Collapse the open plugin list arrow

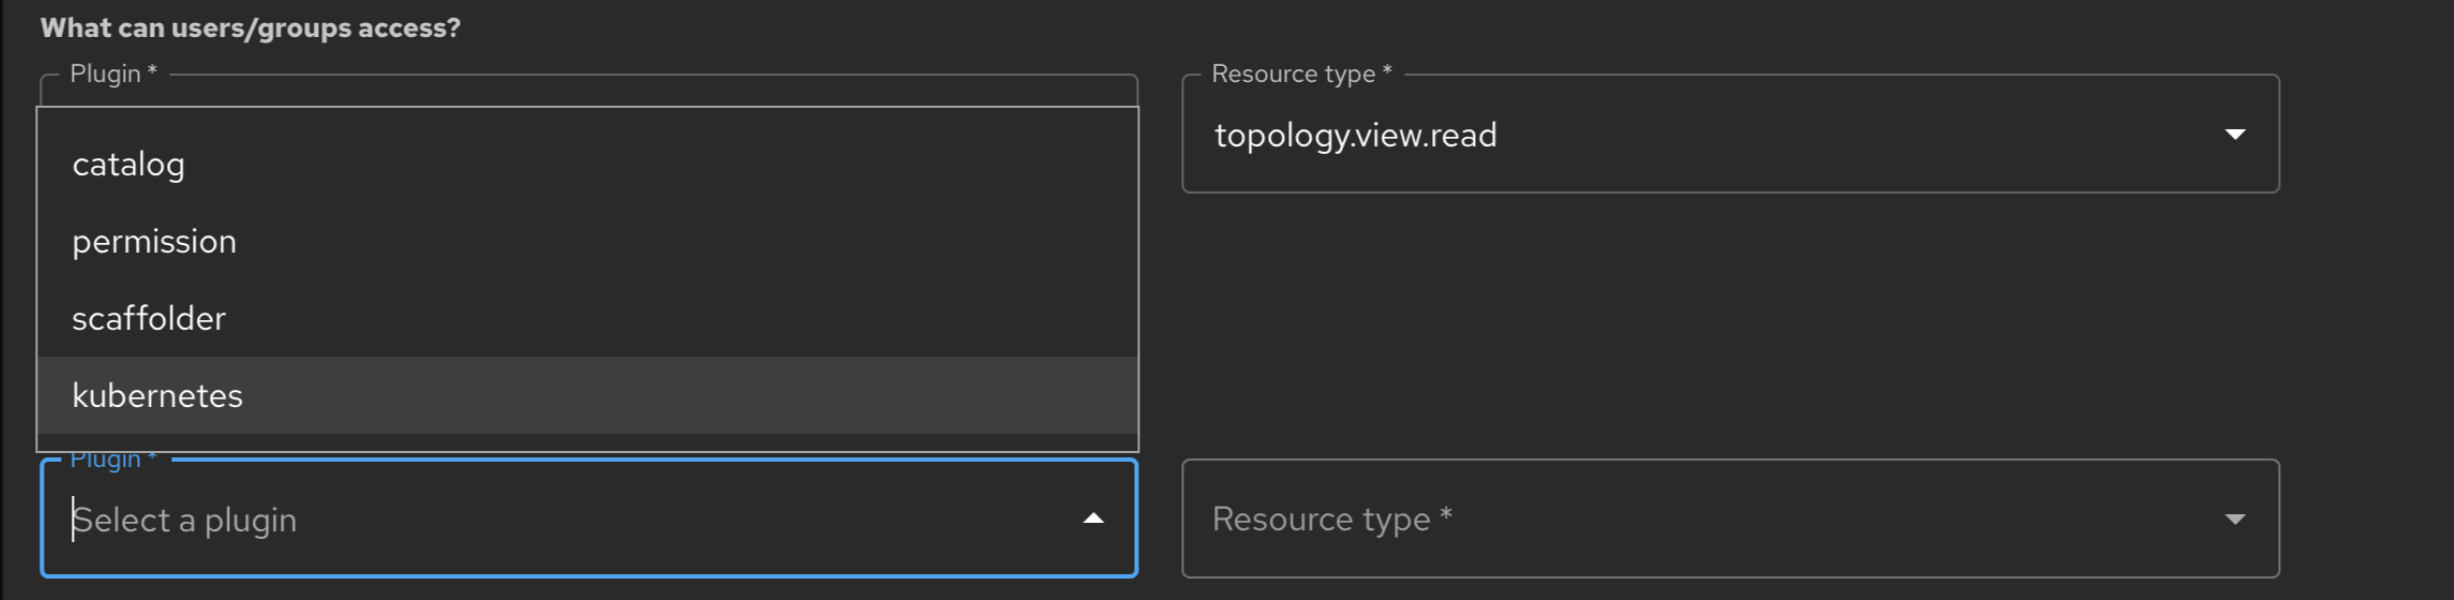pyautogui.click(x=1093, y=519)
